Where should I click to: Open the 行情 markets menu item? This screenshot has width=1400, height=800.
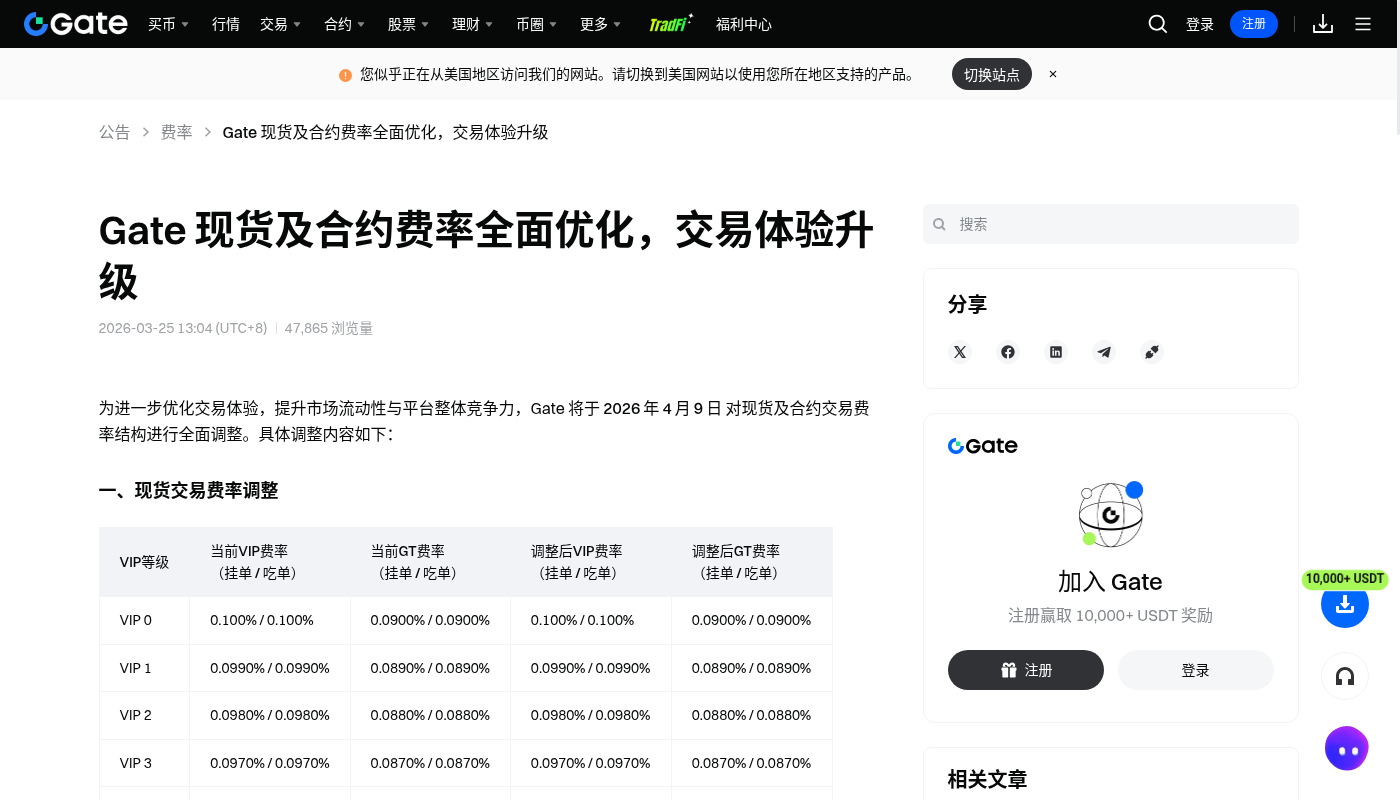tap(226, 24)
